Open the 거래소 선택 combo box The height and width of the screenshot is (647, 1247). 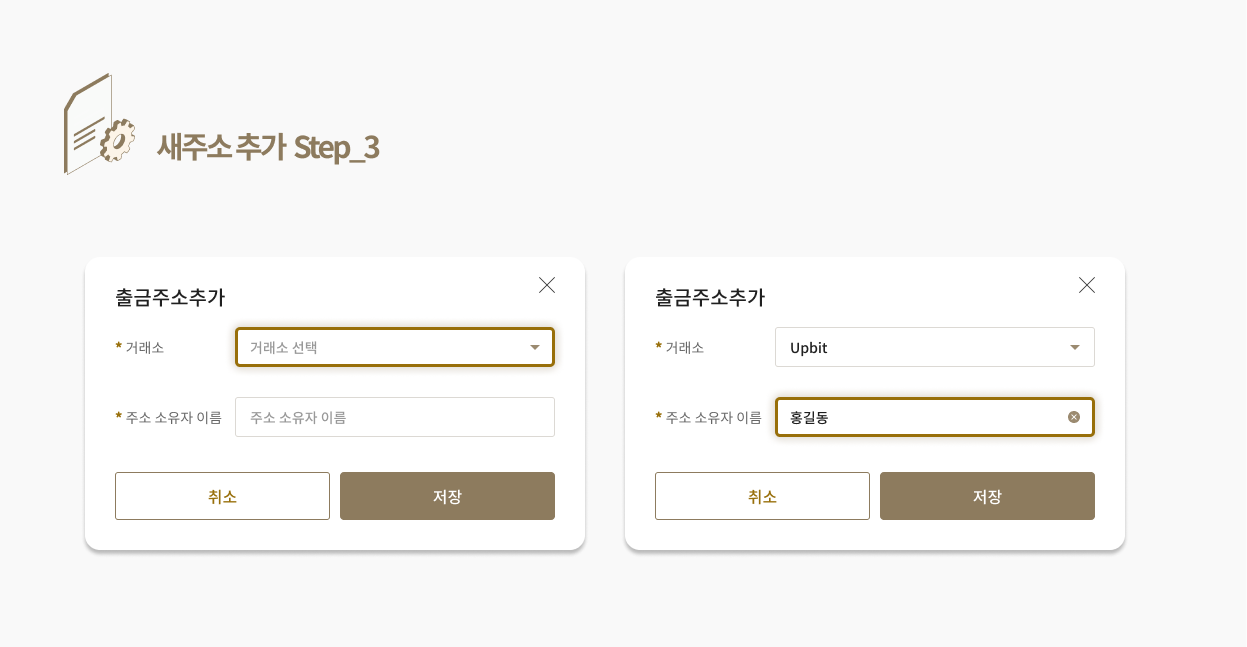(x=395, y=347)
